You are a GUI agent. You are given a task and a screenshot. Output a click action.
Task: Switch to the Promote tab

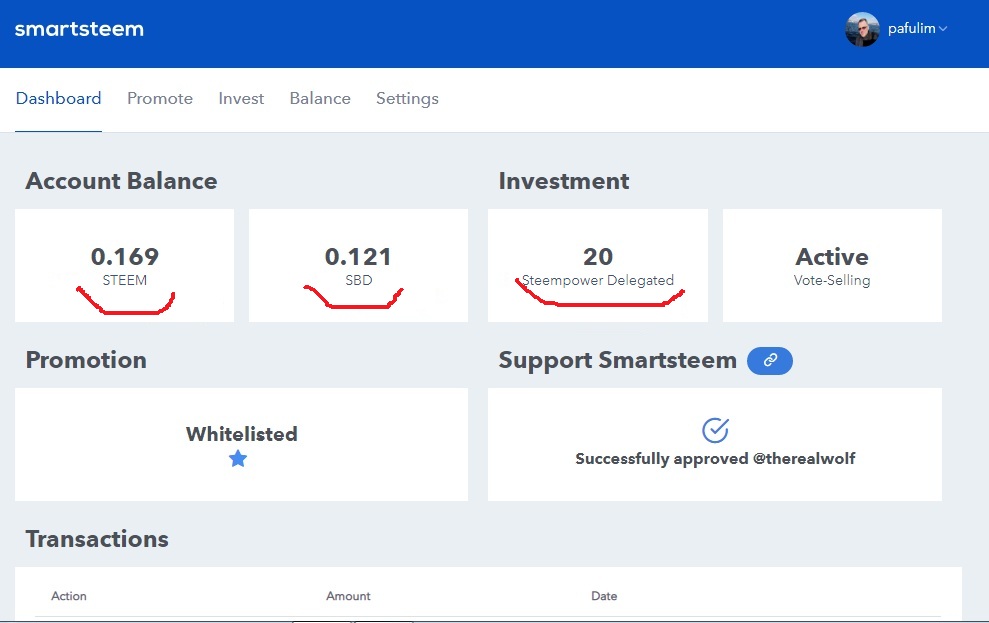(160, 98)
